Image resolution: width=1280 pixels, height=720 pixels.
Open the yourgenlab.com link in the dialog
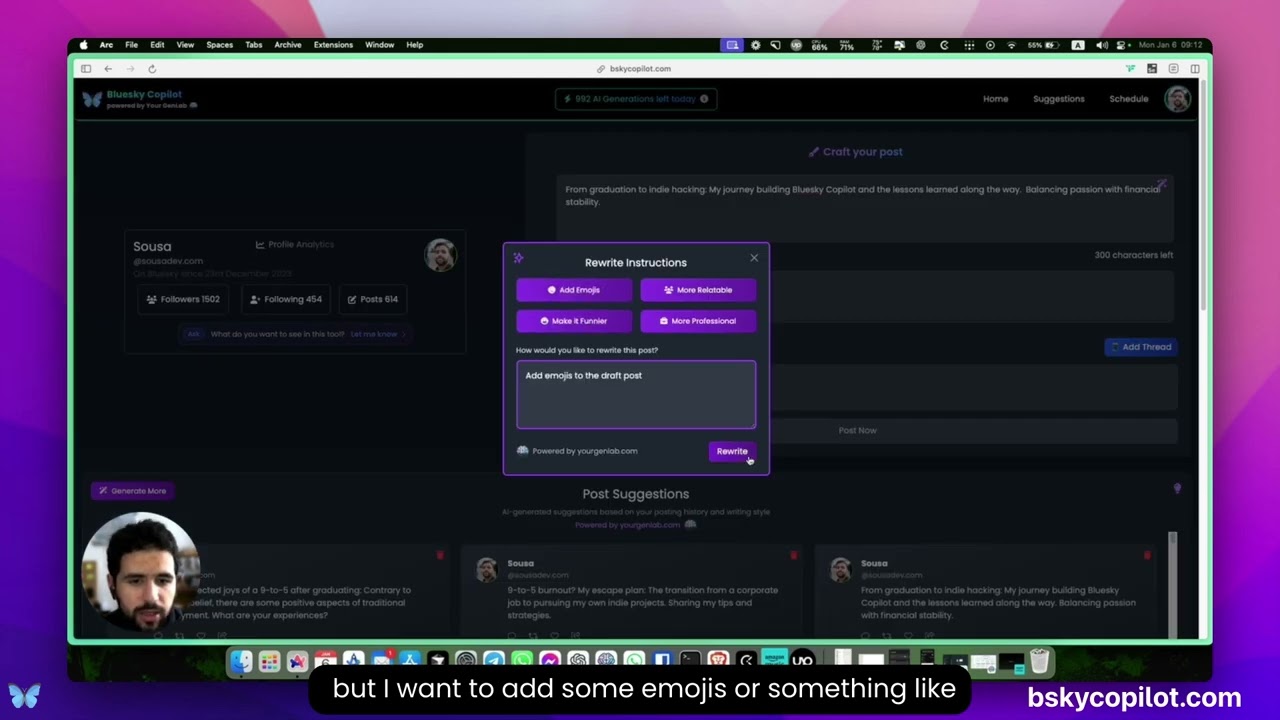[x=585, y=451]
